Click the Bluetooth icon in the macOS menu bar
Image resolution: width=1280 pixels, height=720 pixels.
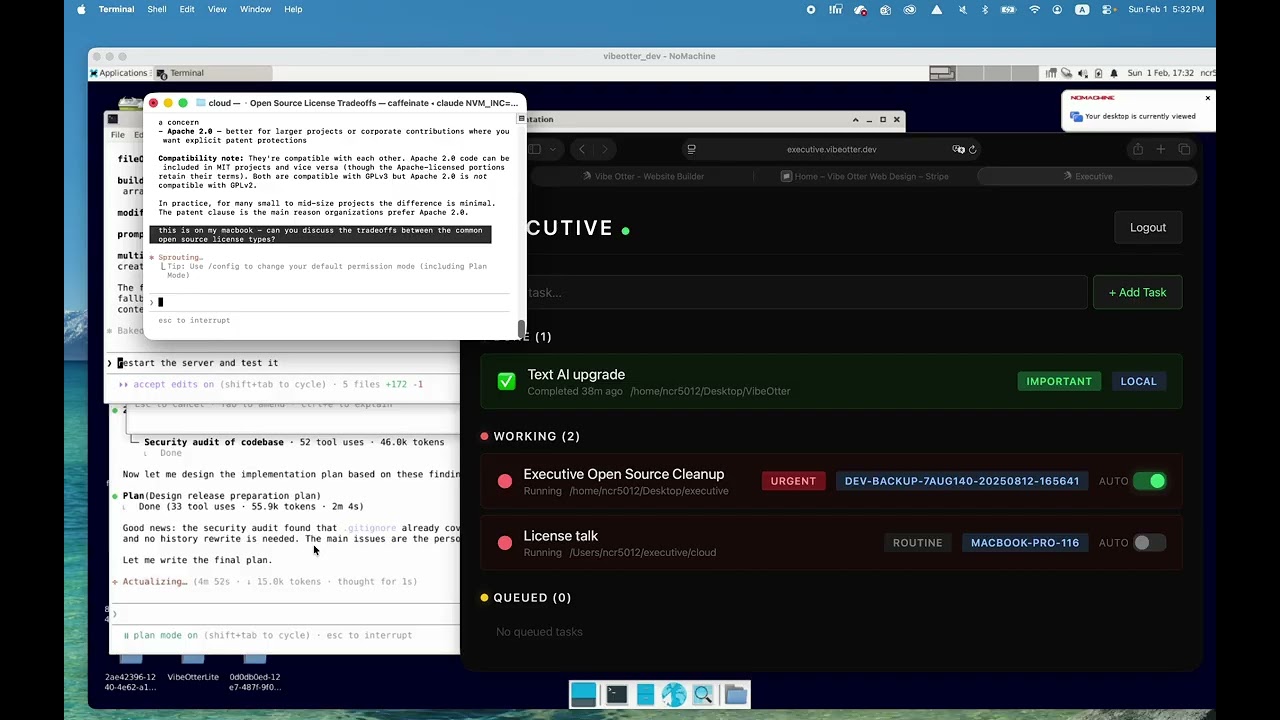[985, 9]
